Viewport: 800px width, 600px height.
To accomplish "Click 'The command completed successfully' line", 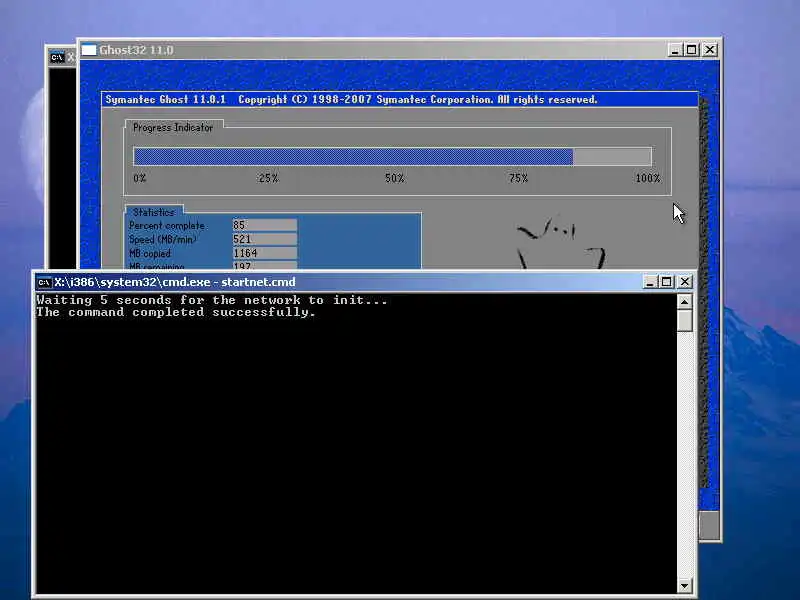I will pyautogui.click(x=176, y=312).
